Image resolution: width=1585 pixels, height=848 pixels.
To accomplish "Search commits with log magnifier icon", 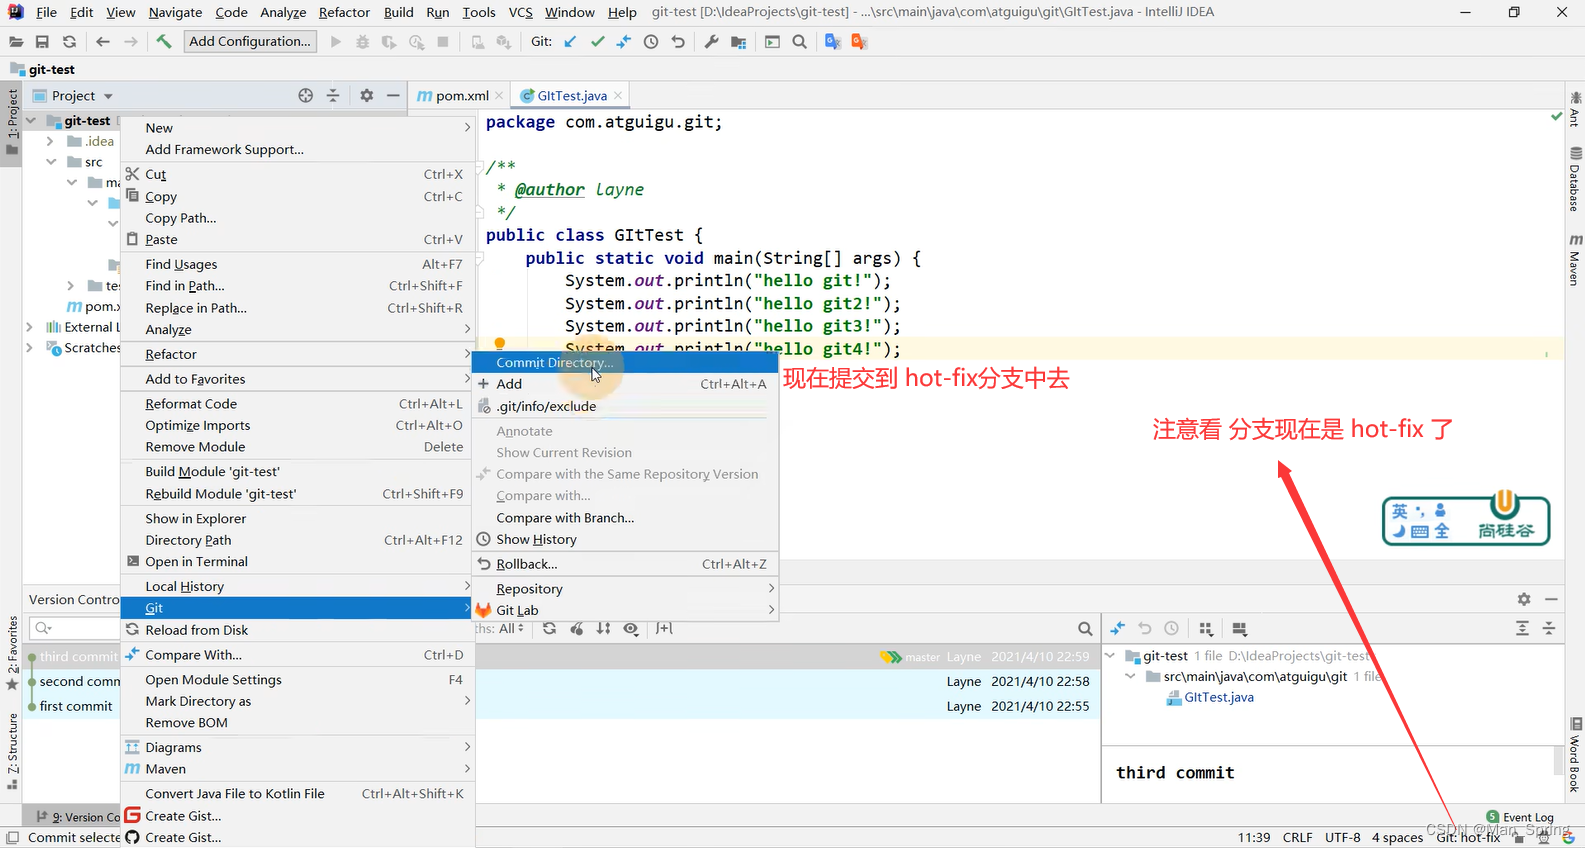I will [1085, 629].
